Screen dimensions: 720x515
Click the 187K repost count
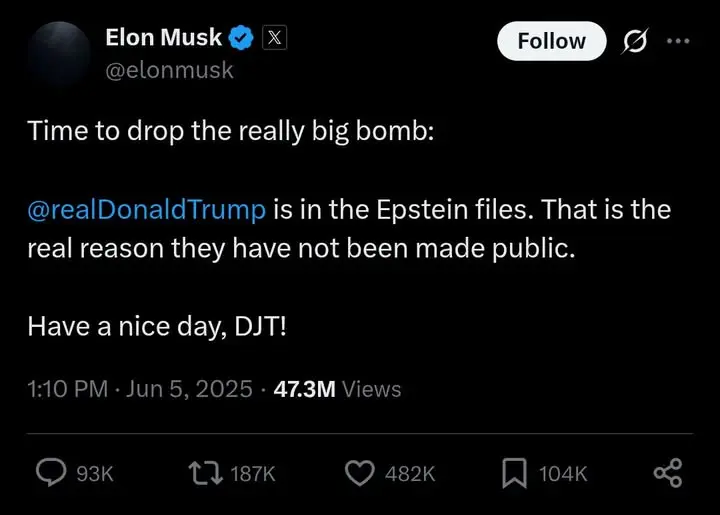coord(251,474)
